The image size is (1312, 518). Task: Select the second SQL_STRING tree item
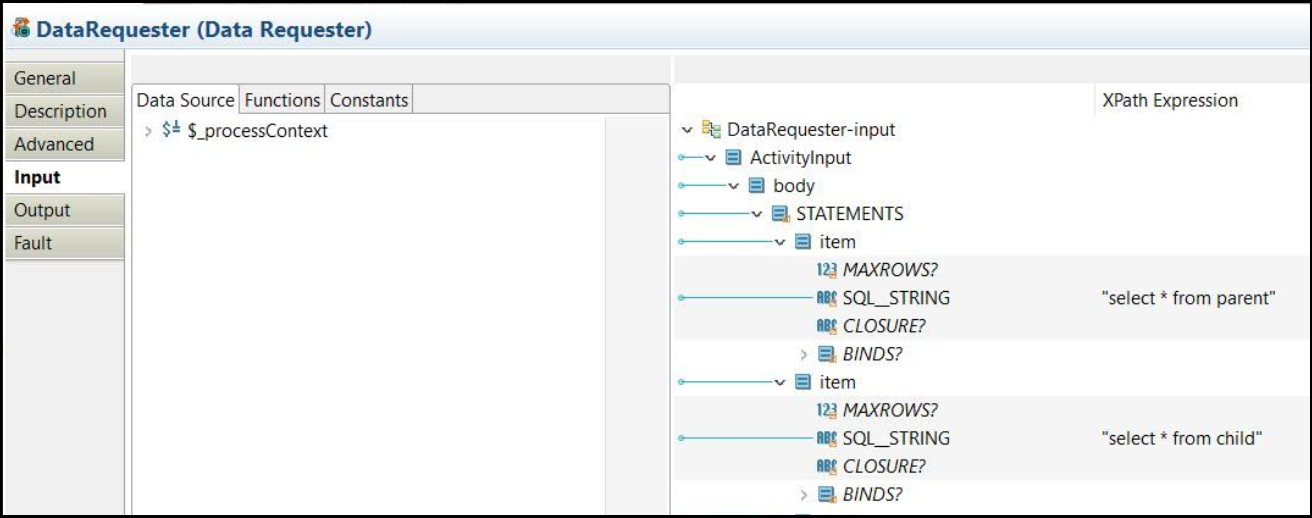coord(895,438)
